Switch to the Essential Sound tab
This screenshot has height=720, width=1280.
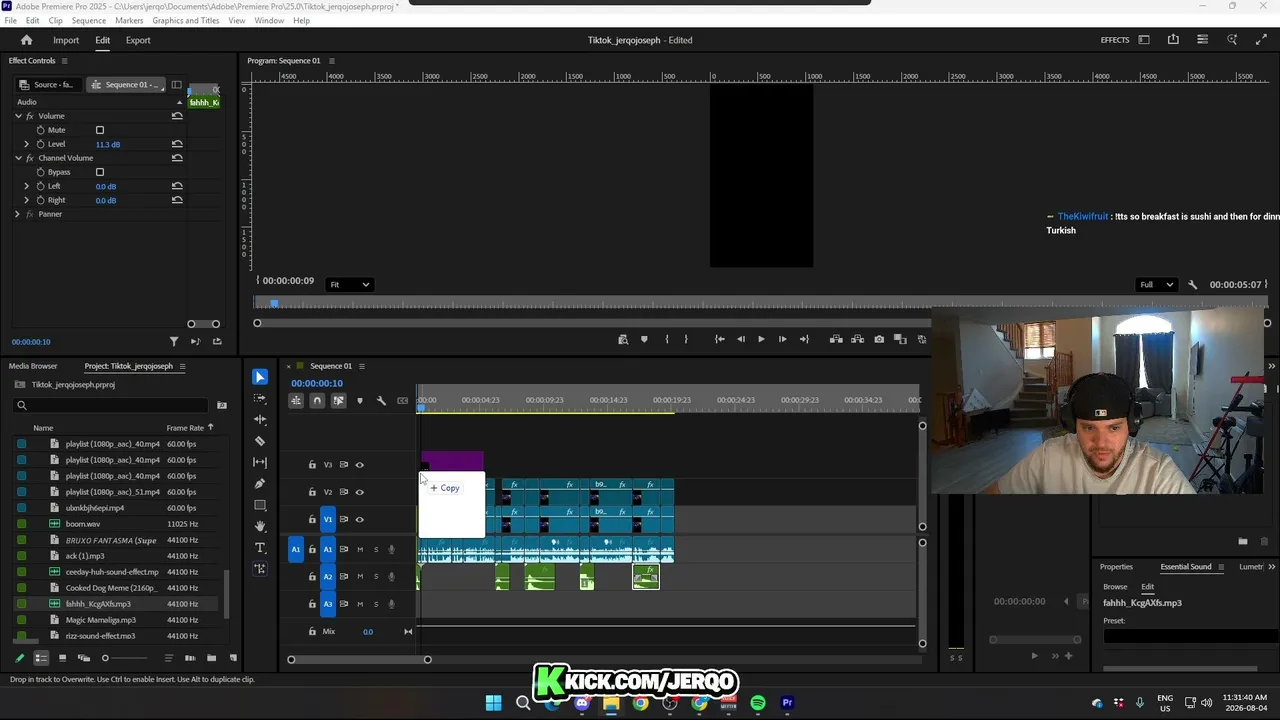pyautogui.click(x=1186, y=567)
